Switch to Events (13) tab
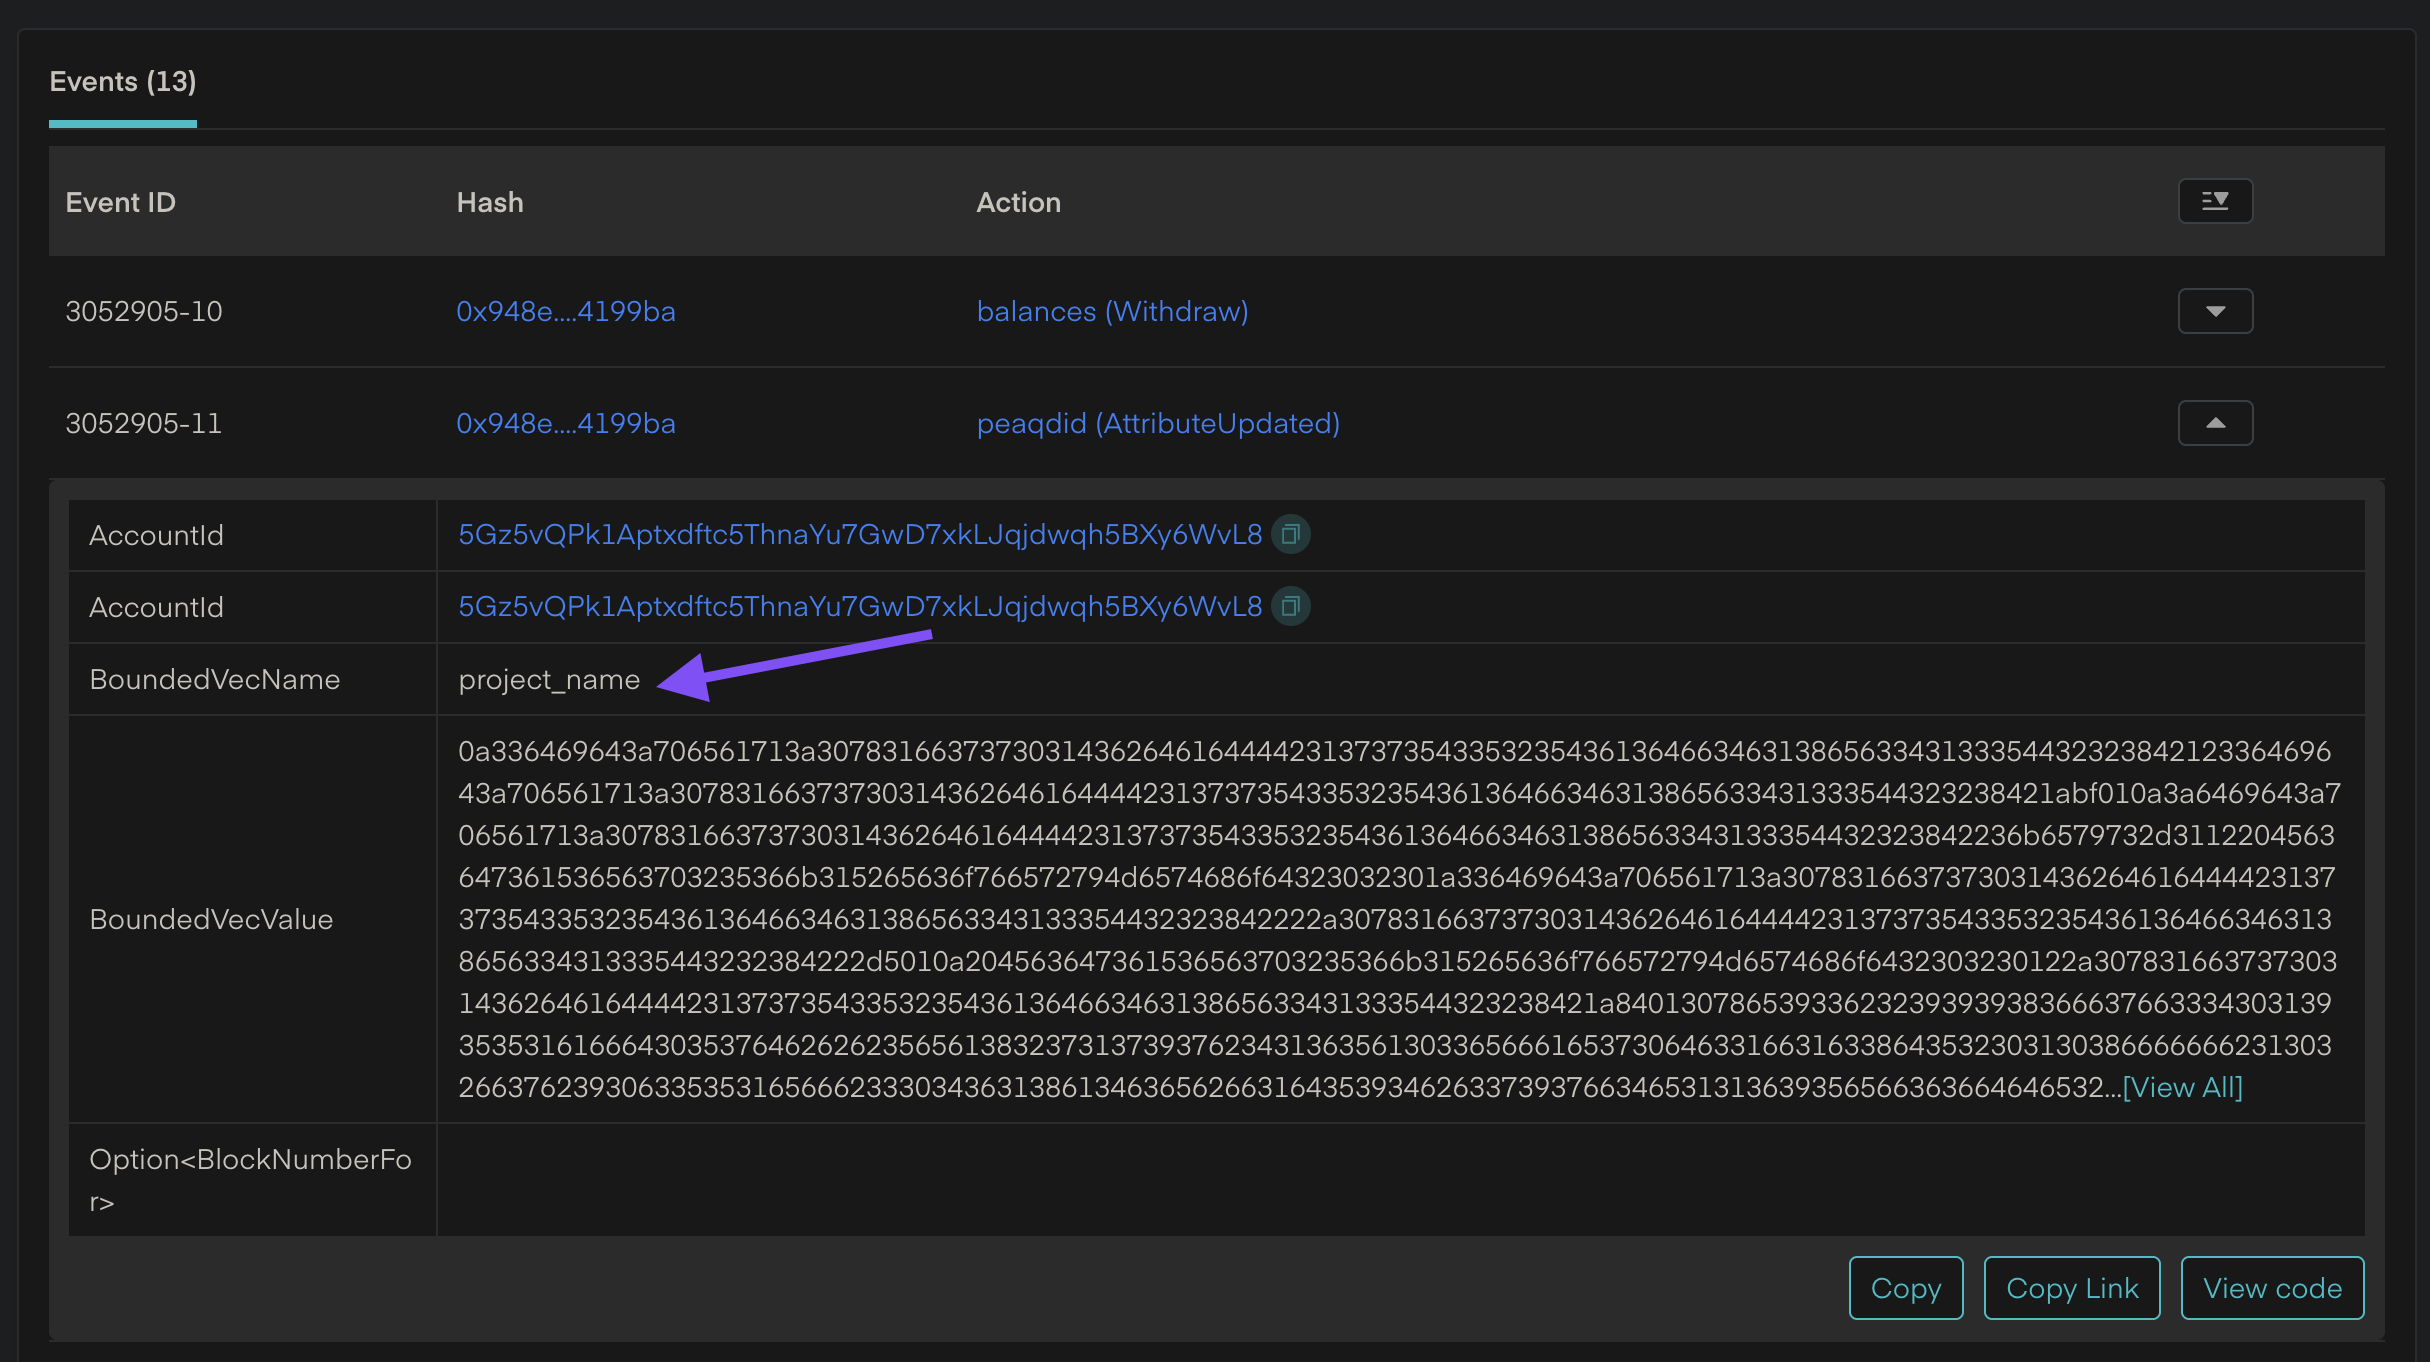Screen dimensions: 2430x1362 pos(123,82)
